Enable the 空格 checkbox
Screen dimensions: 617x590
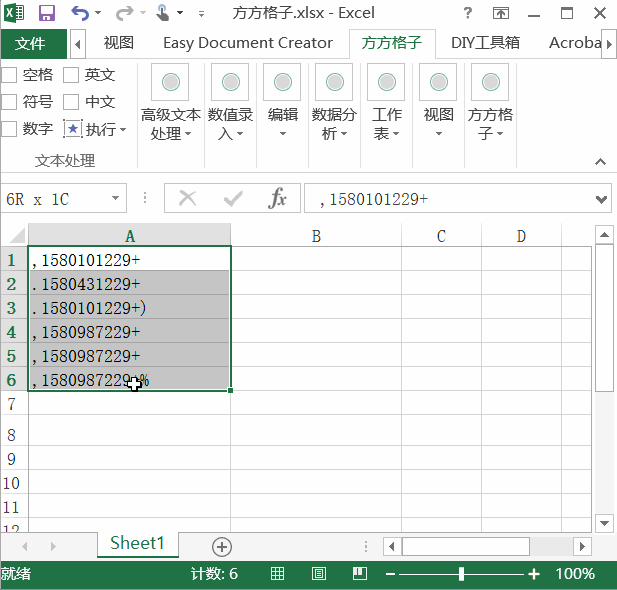pos(9,75)
